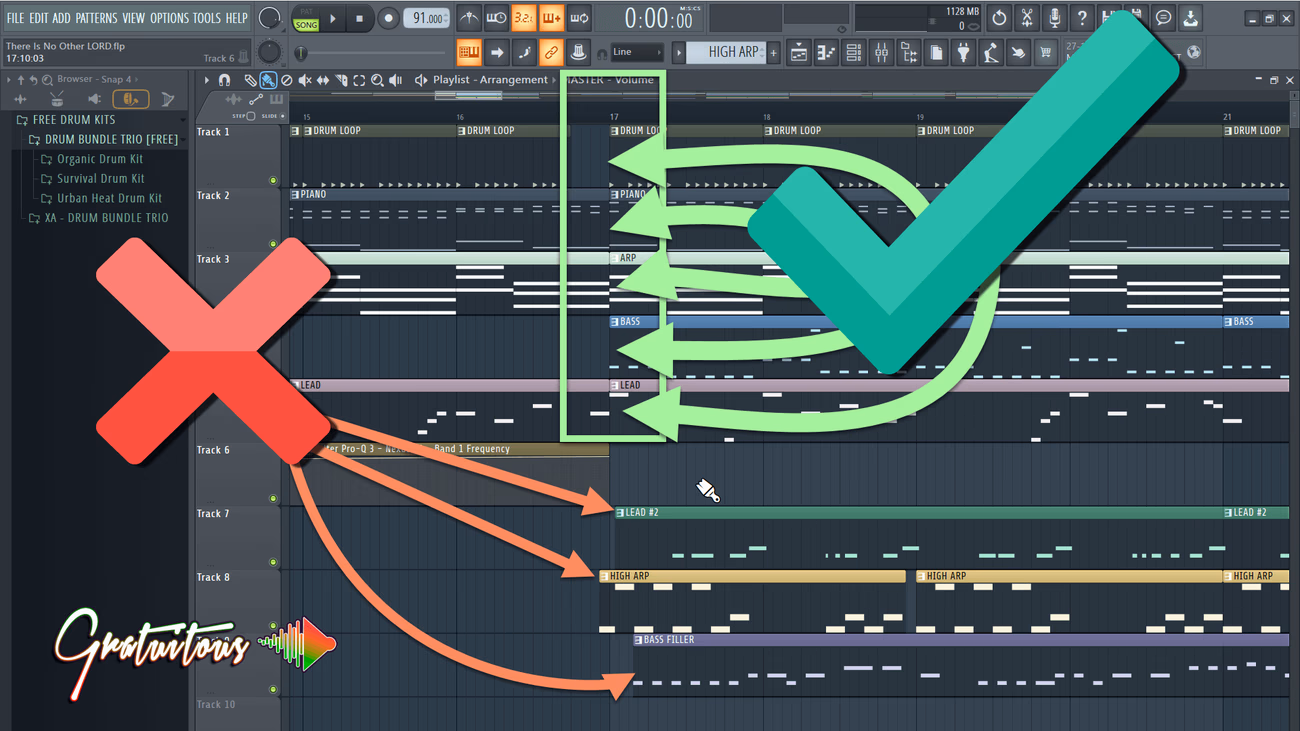This screenshot has width=1300, height=731.
Task: Toggle the recording countdown button
Action: click(524, 18)
